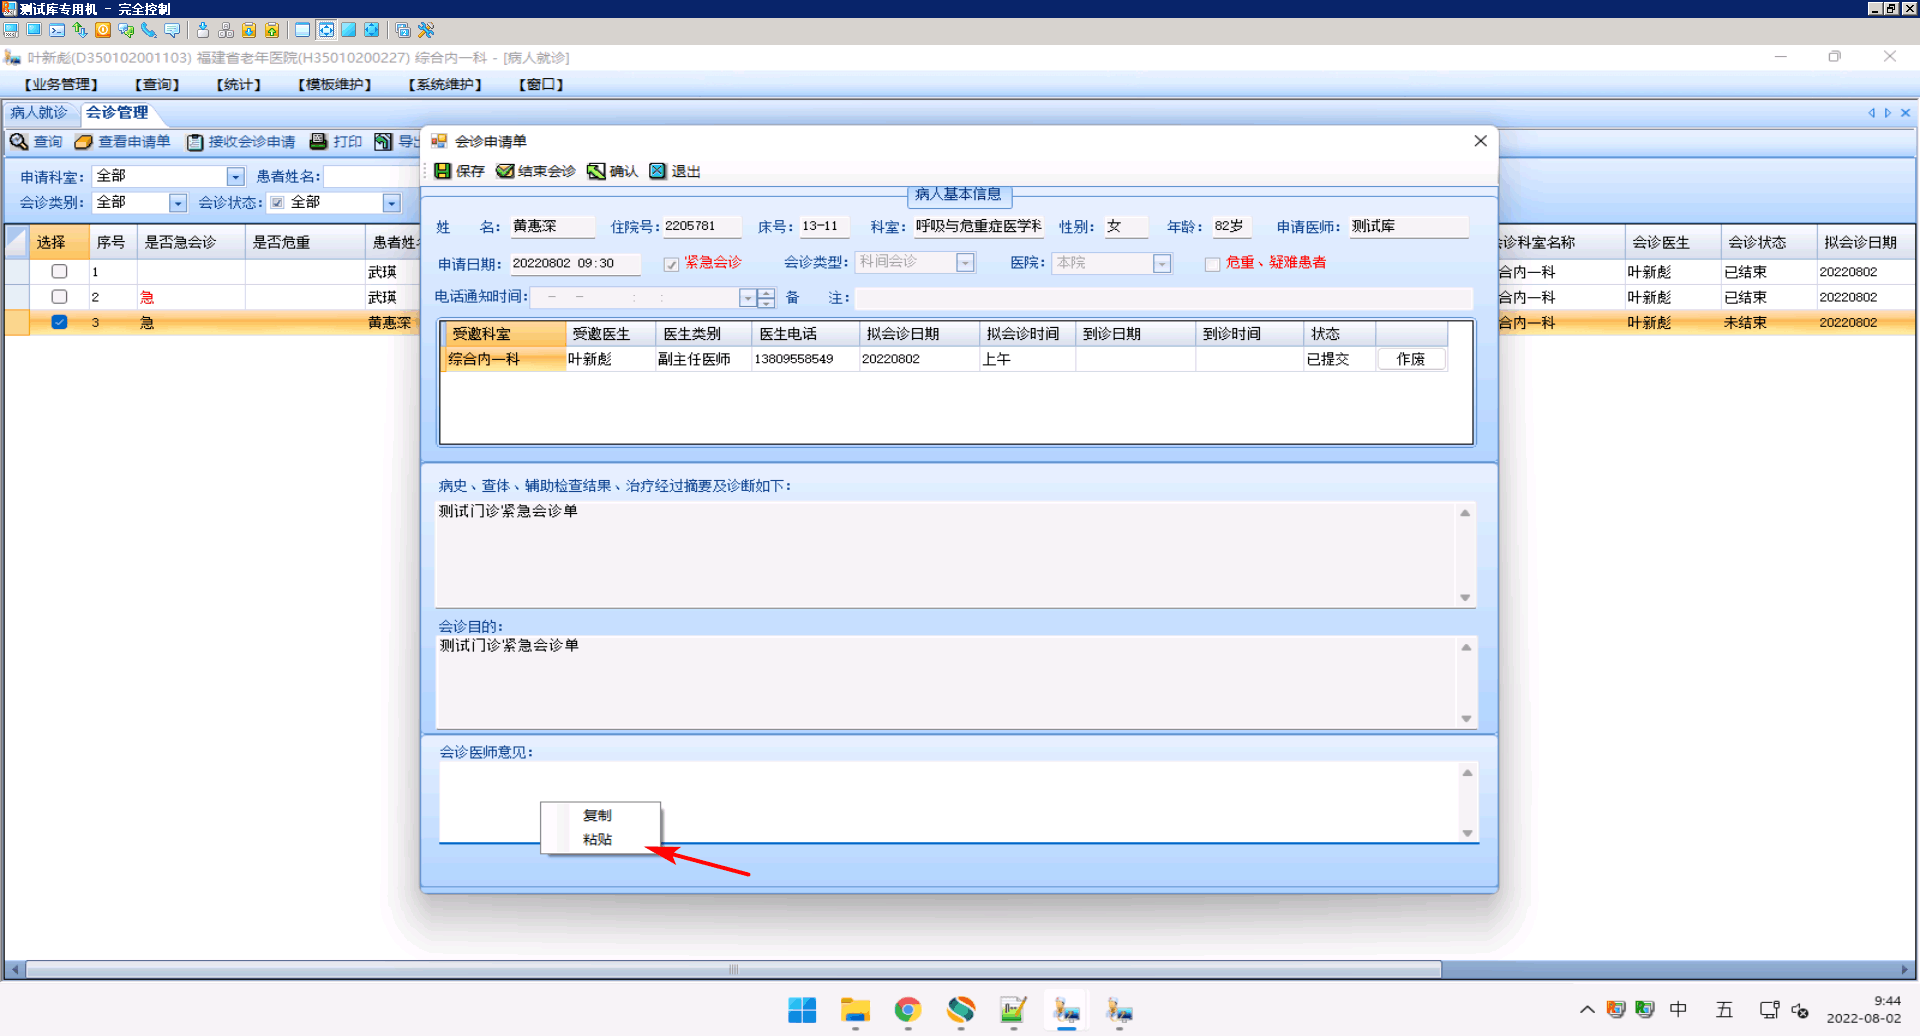Screen dimensions: 1920x1036
Task: Open the multi-monitor switch icon
Action: 403,30
